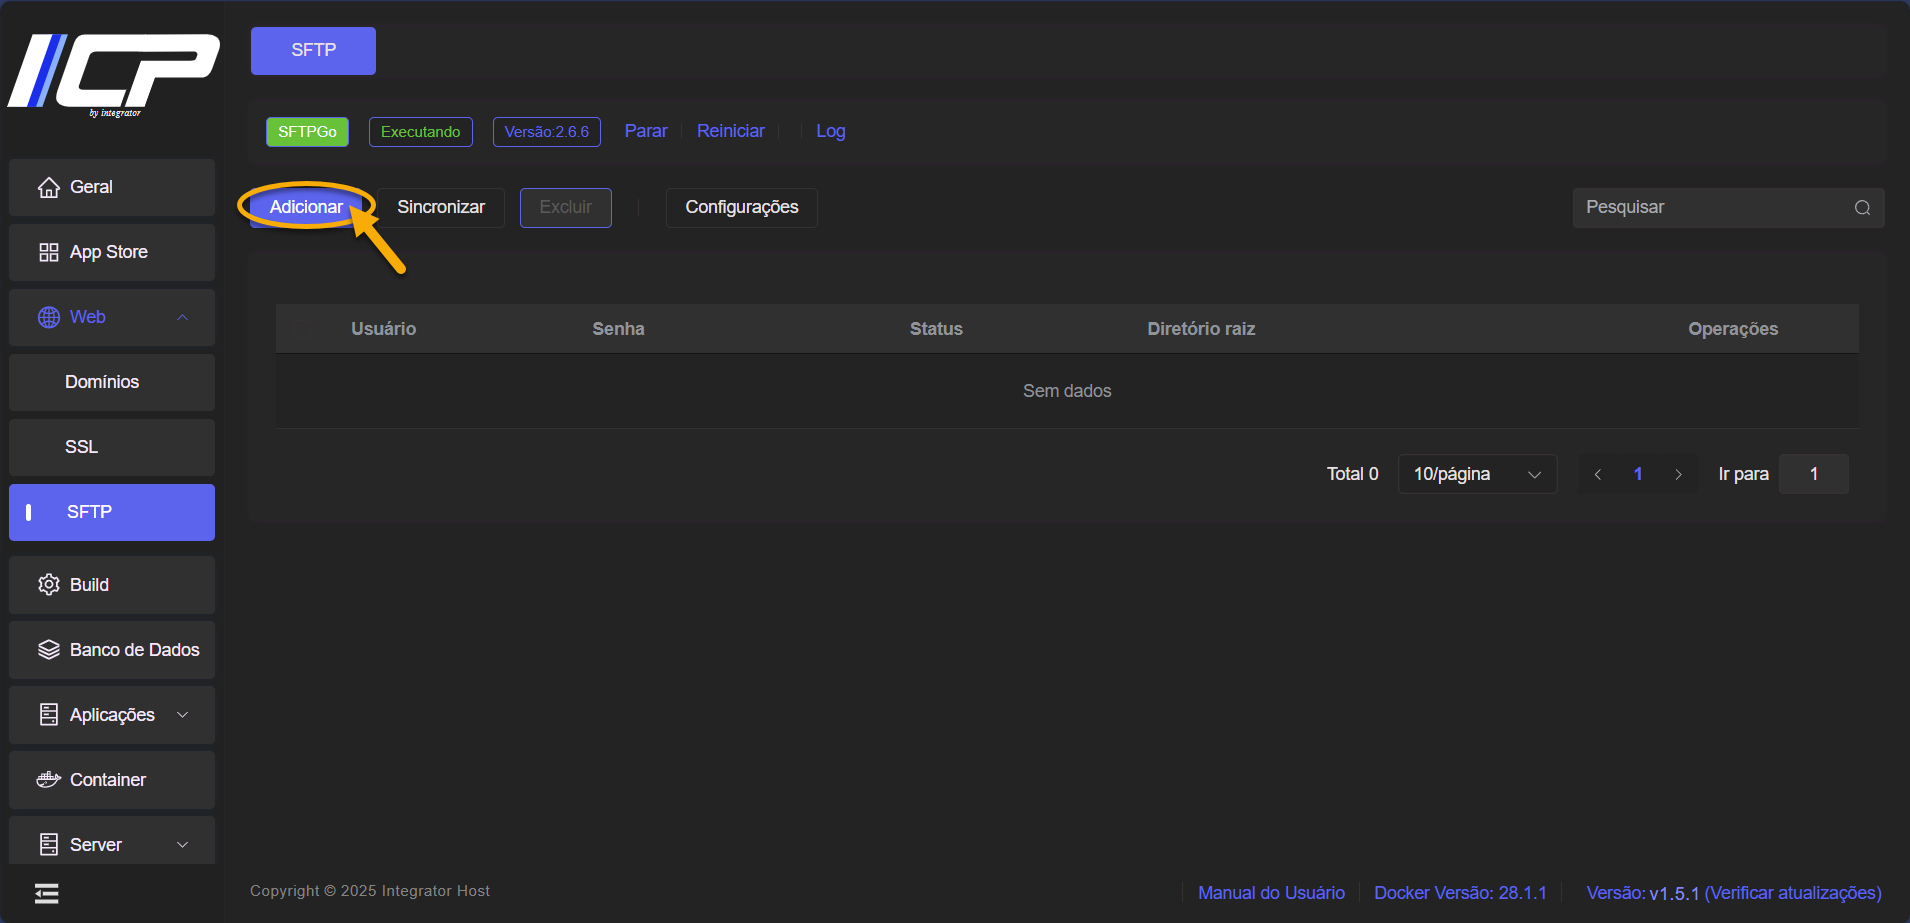Click the App Store grid icon
This screenshot has height=923, width=1910.
coord(48,252)
